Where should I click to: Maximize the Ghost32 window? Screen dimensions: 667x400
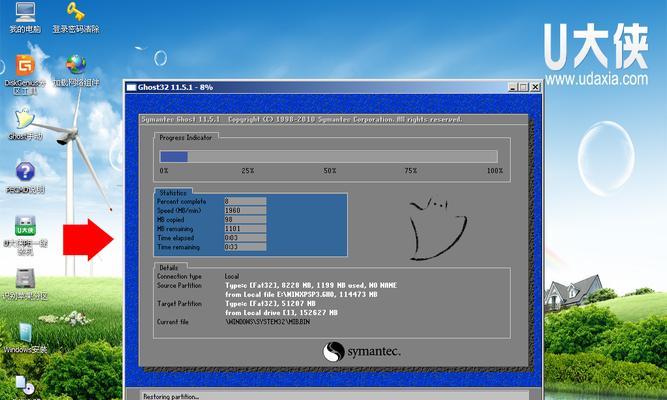tap(523, 87)
